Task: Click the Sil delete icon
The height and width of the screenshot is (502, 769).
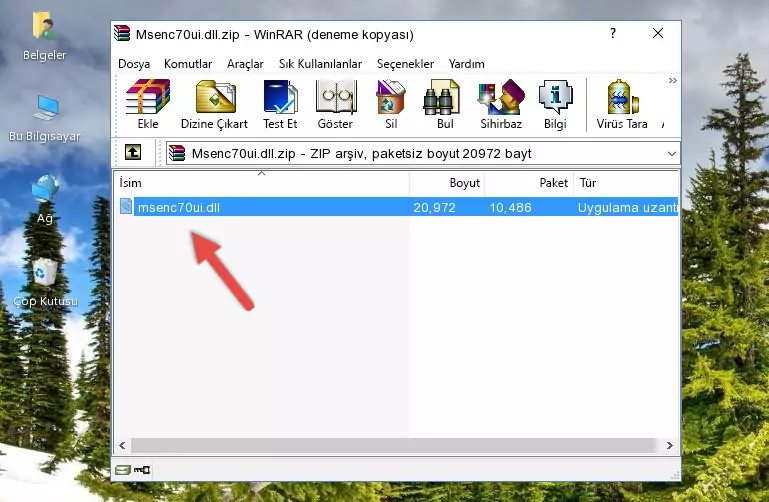Action: (391, 104)
